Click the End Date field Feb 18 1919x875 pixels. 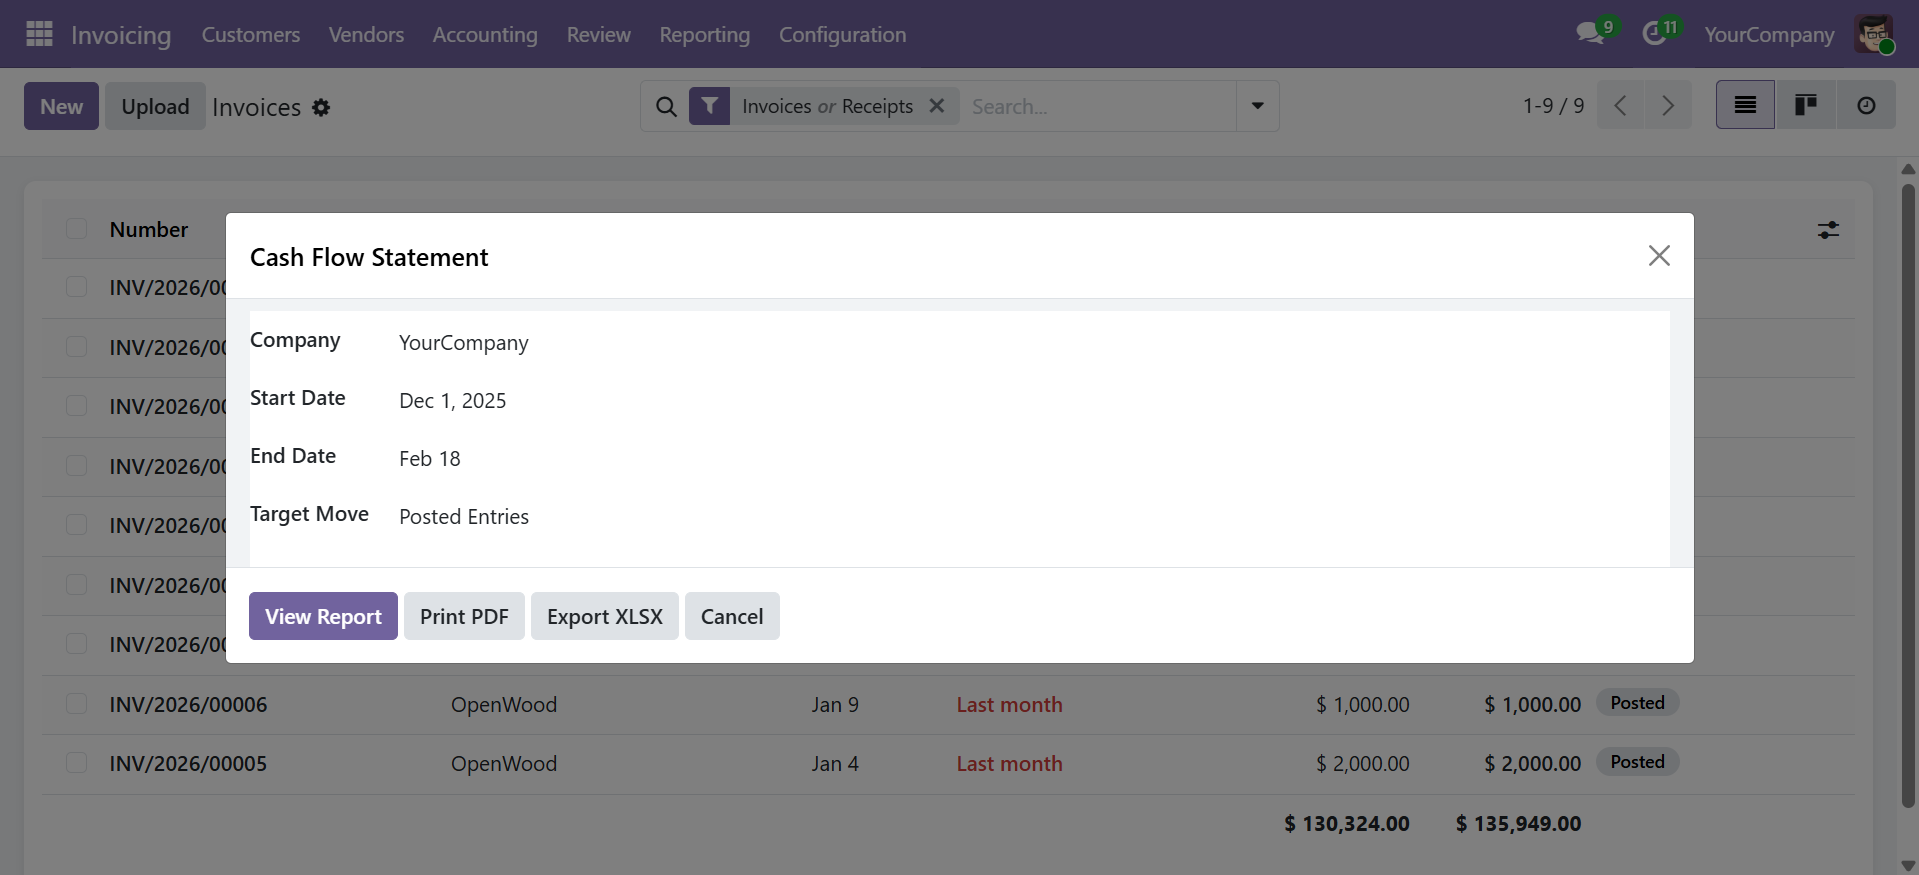(430, 459)
